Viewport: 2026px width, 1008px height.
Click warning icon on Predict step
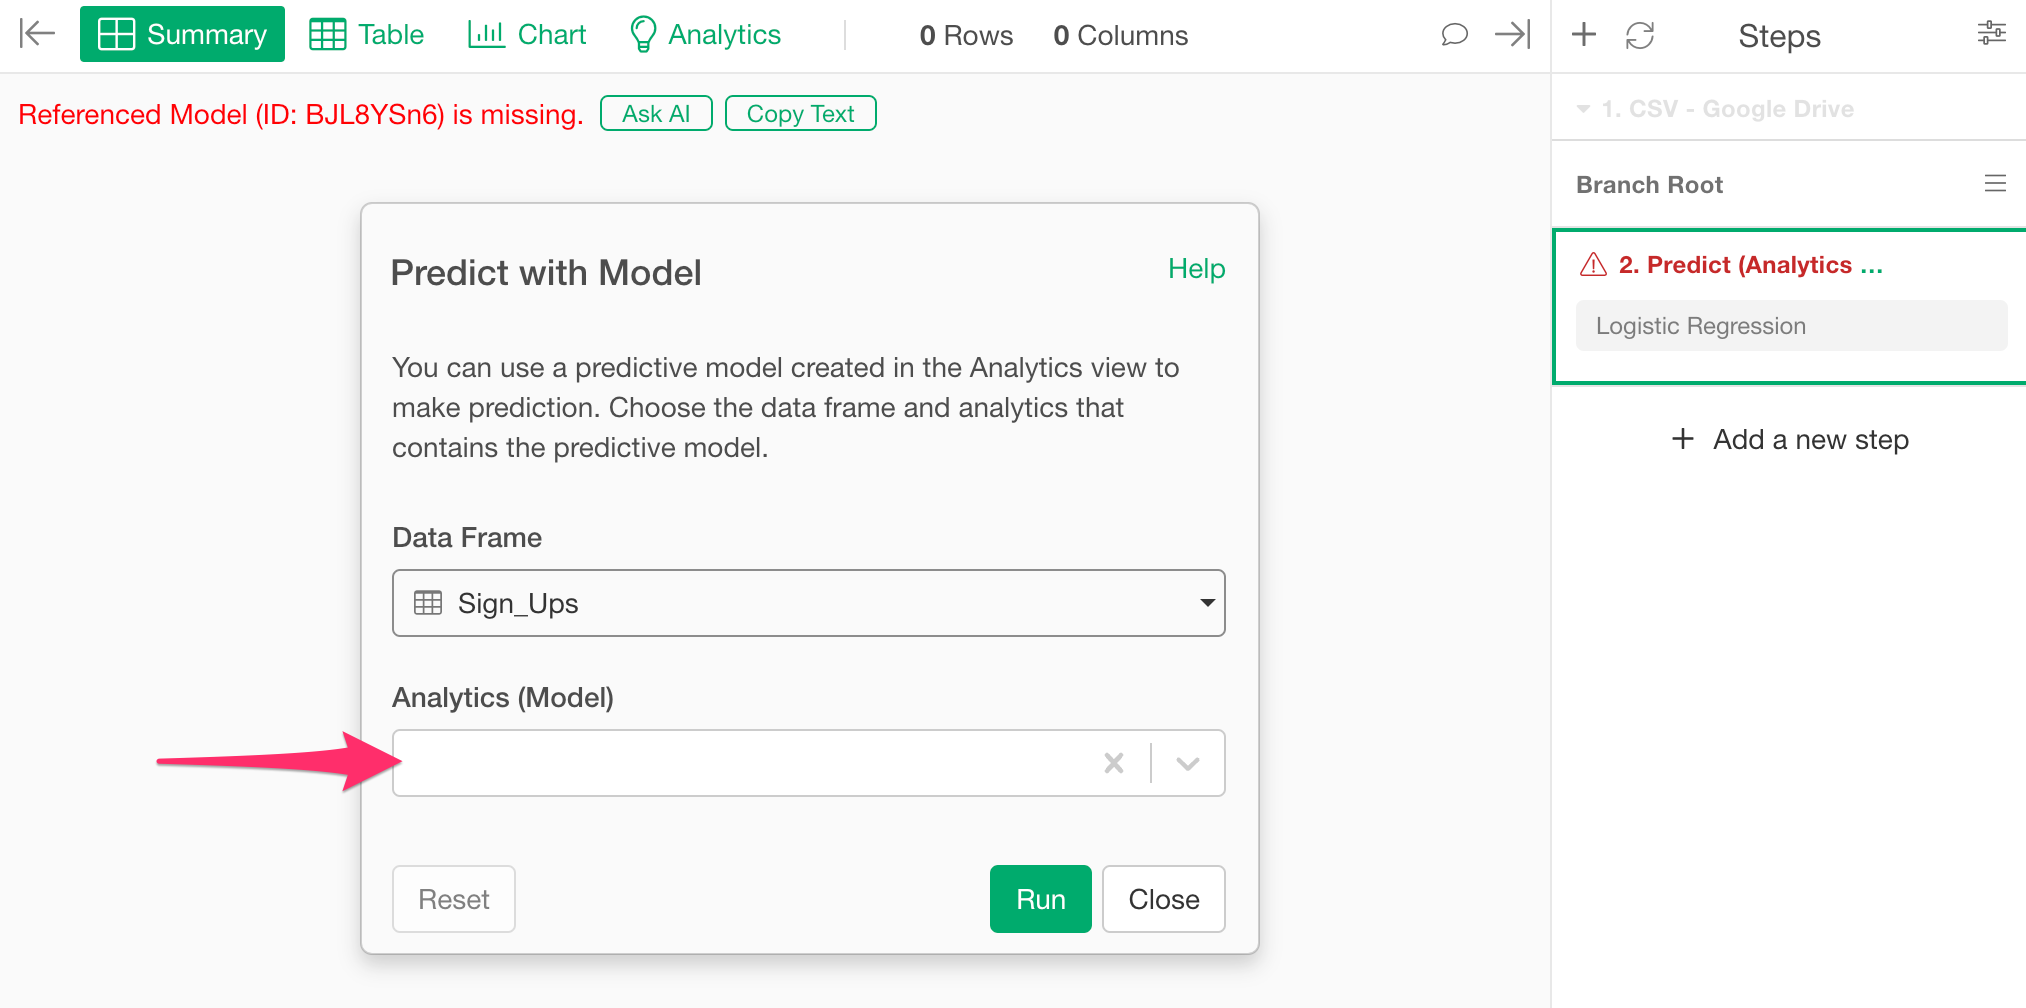pos(1593,264)
